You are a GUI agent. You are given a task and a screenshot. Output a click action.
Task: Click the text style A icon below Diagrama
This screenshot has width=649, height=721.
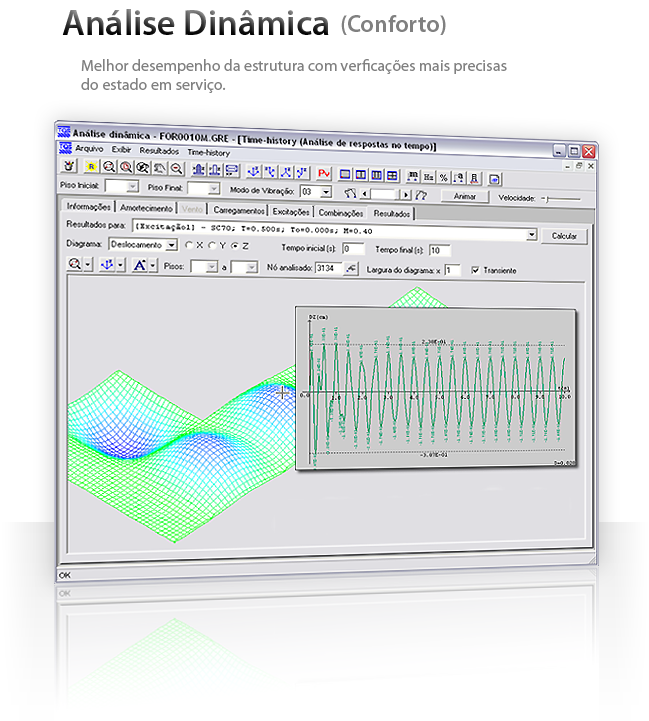tap(139, 265)
